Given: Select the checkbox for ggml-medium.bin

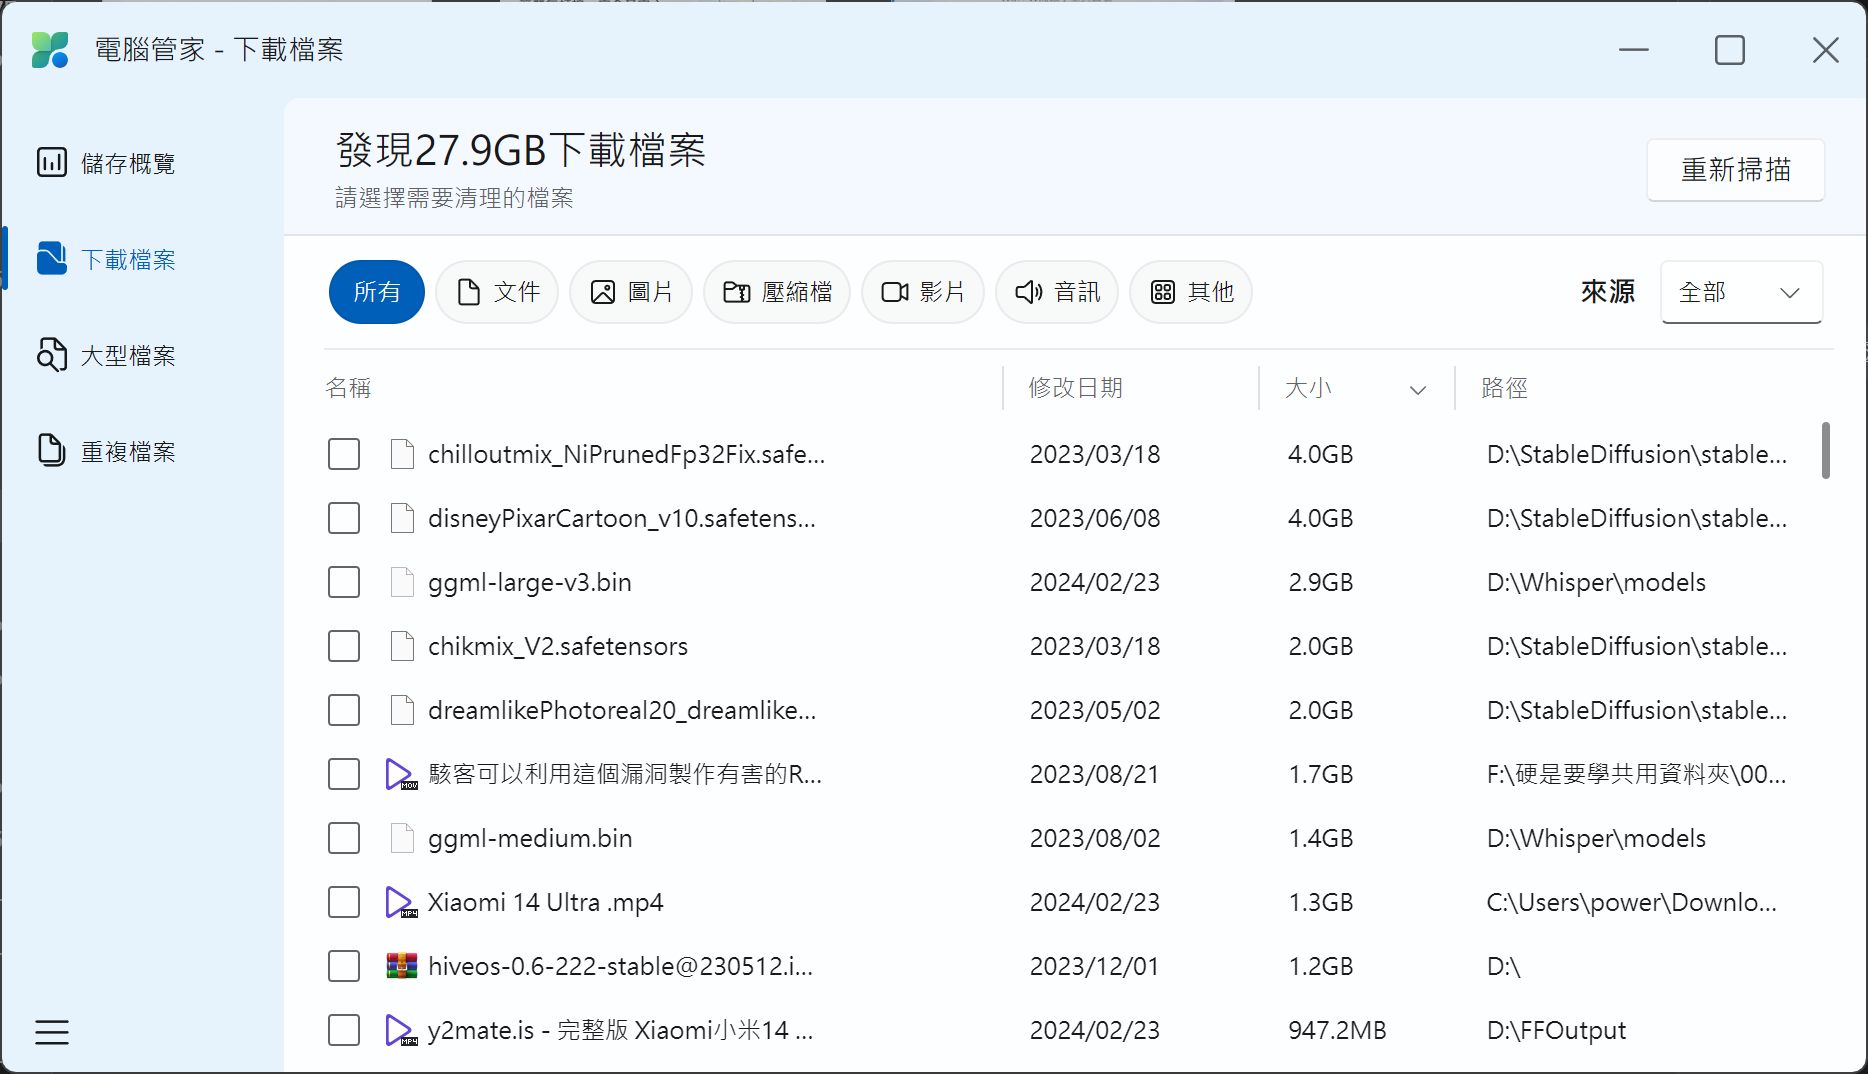Looking at the screenshot, I should [x=344, y=838].
